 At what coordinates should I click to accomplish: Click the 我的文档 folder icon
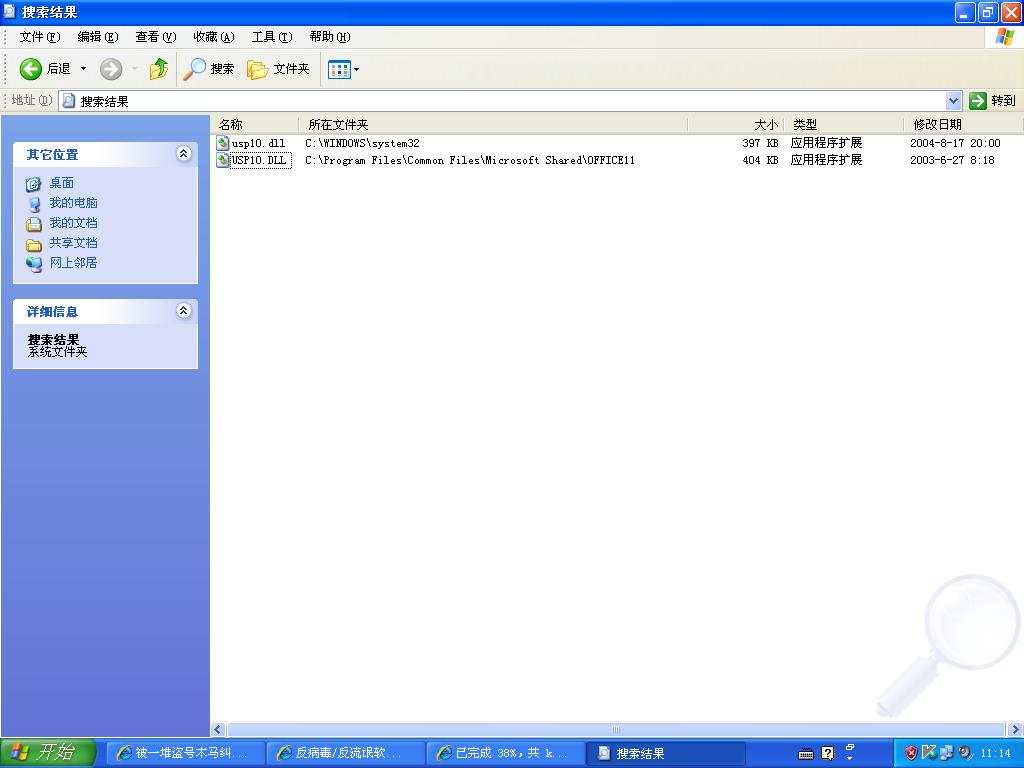pyautogui.click(x=33, y=224)
